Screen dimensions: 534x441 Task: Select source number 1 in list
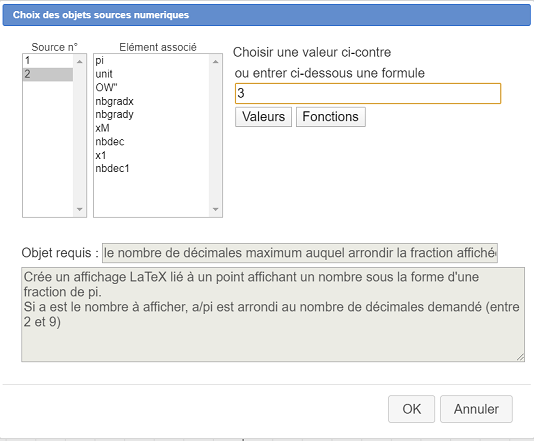[x=48, y=61]
